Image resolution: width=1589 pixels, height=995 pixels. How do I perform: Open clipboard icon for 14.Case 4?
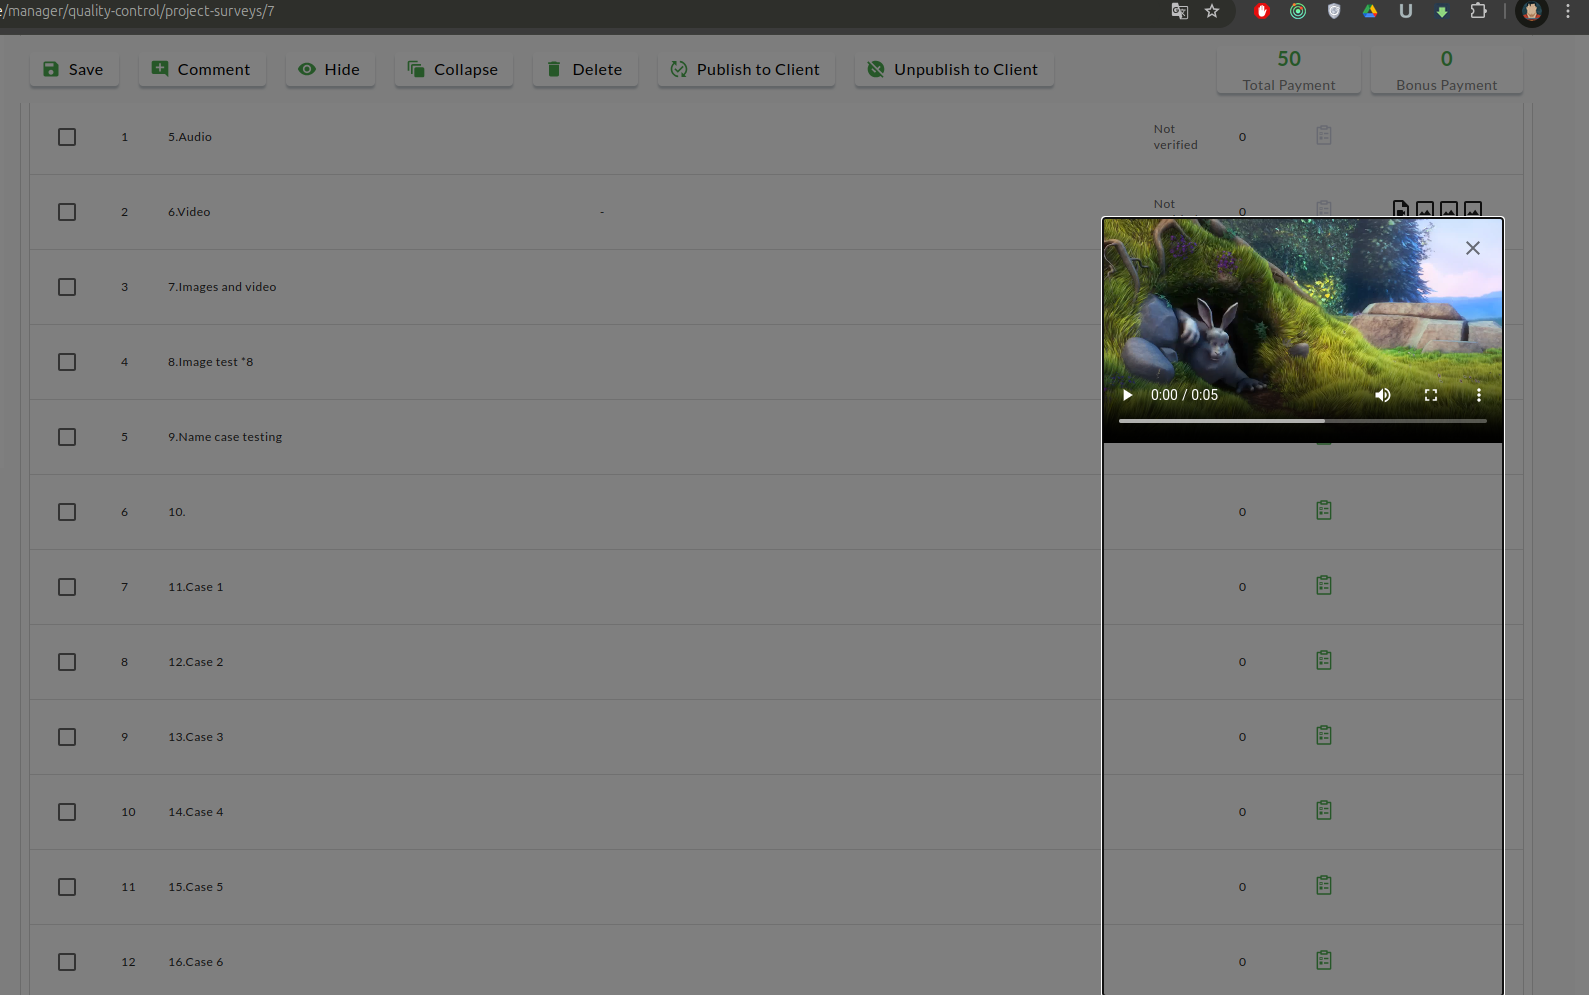coord(1324,810)
